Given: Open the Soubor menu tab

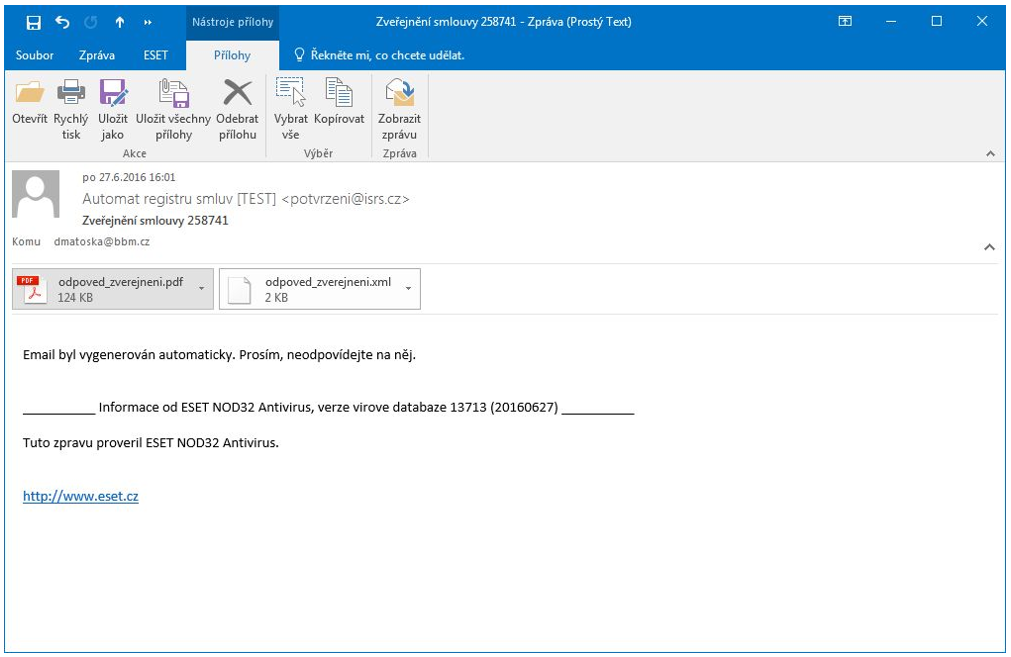Looking at the screenshot, I should pyautogui.click(x=35, y=55).
